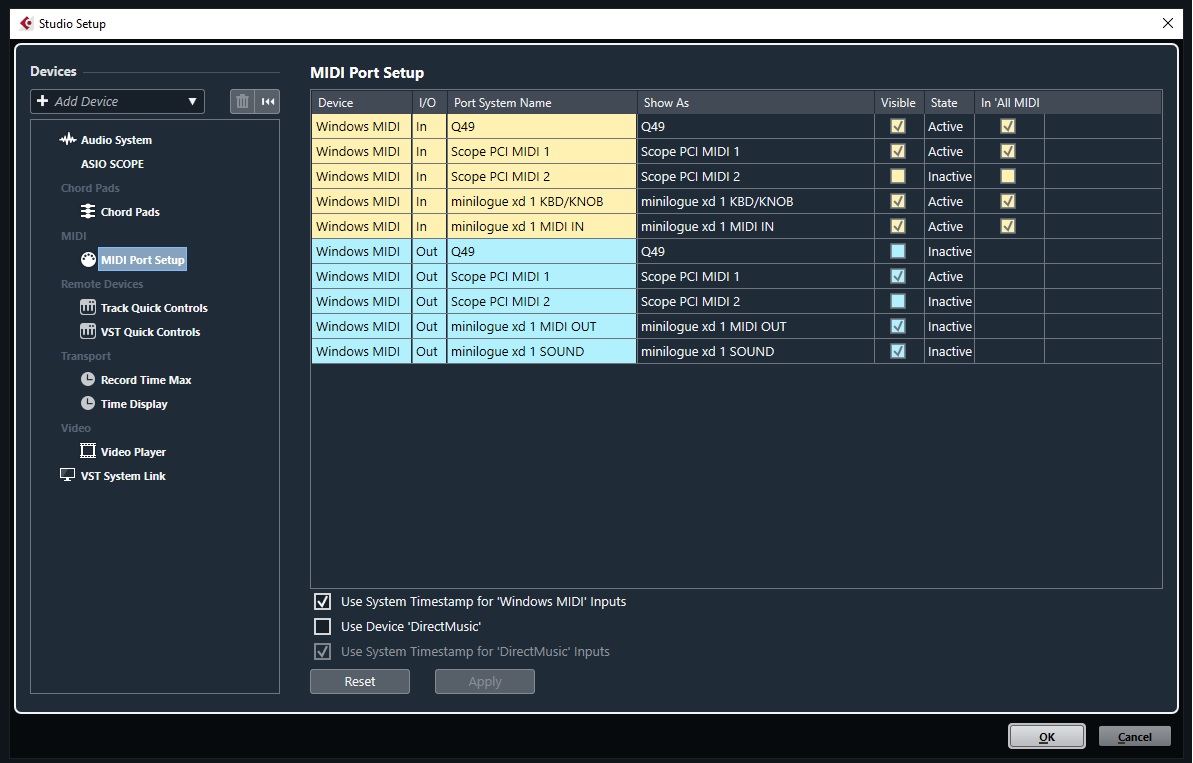The width and height of the screenshot is (1193, 763).
Task: Toggle In 'All MIDI' for Scope PCI MIDI 2
Action: click(x=1007, y=176)
